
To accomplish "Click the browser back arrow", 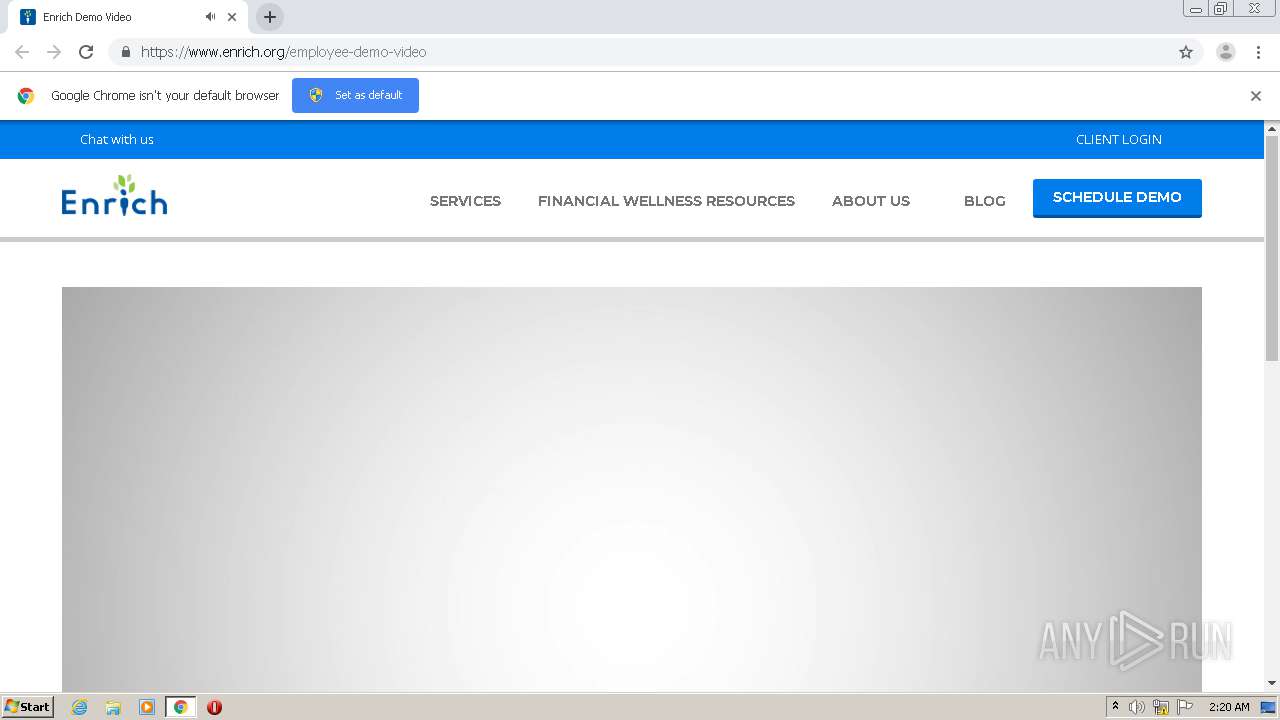I will click(x=22, y=52).
